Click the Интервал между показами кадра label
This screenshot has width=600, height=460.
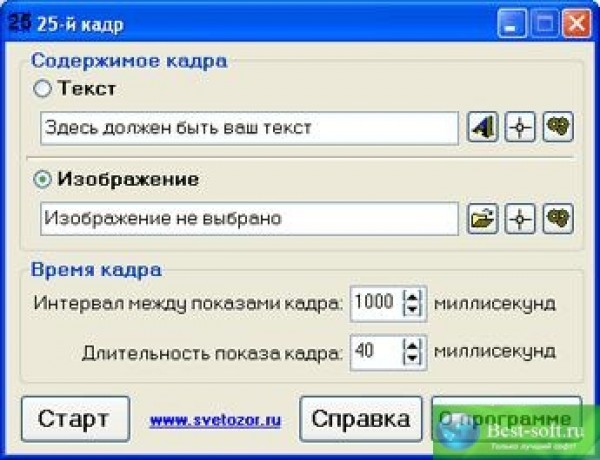(x=188, y=304)
